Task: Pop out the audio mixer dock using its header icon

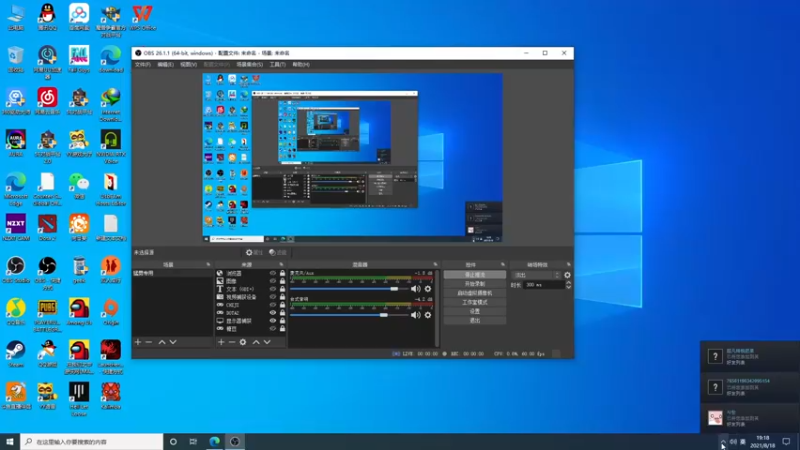Action: pyautogui.click(x=435, y=265)
